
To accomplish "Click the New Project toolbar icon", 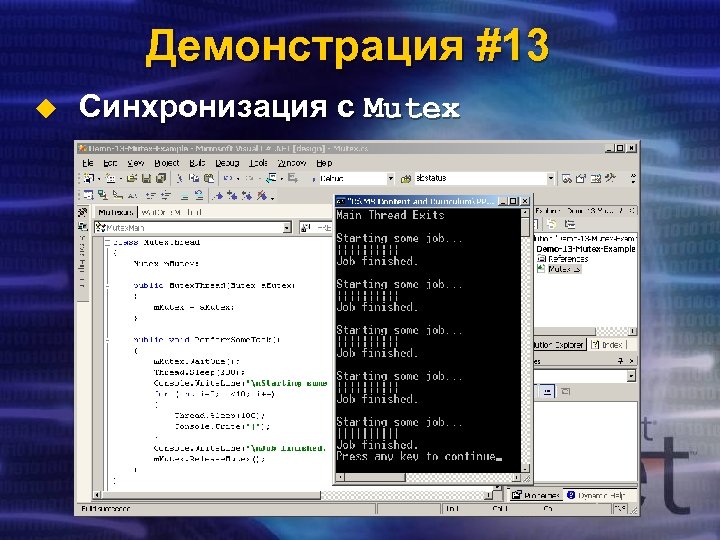I will pyautogui.click(x=89, y=178).
